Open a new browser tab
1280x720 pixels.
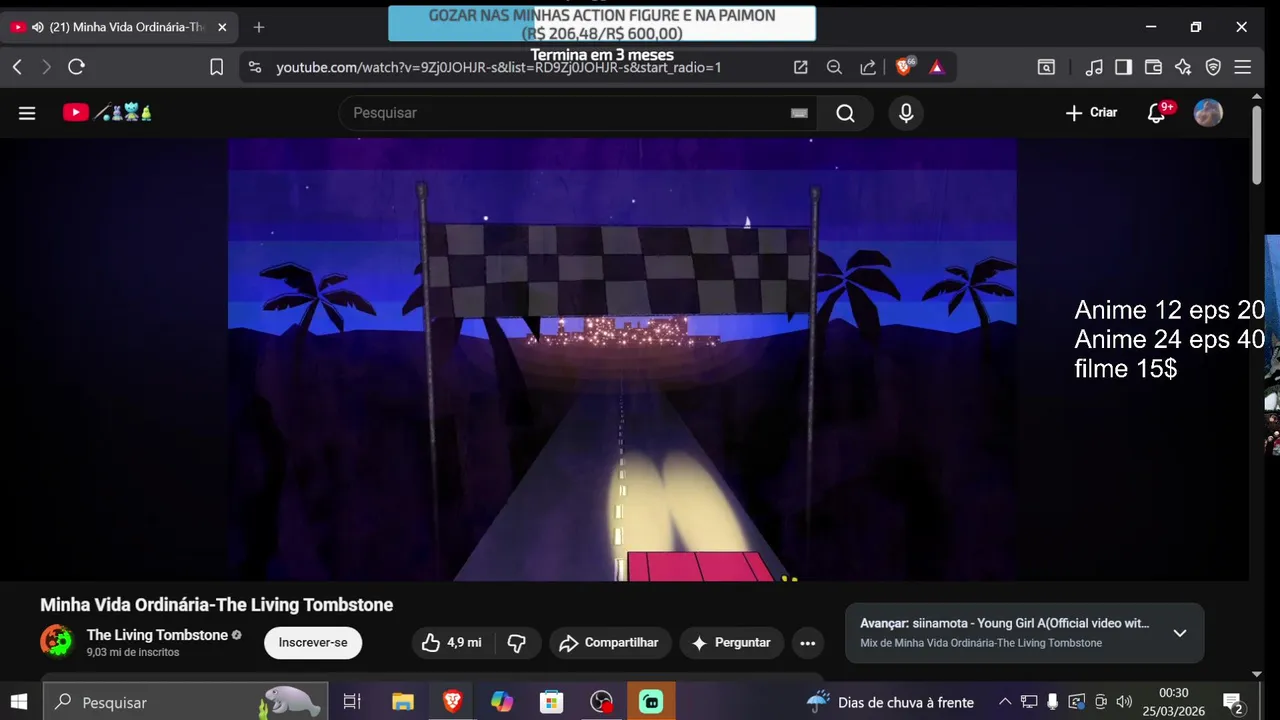click(259, 27)
